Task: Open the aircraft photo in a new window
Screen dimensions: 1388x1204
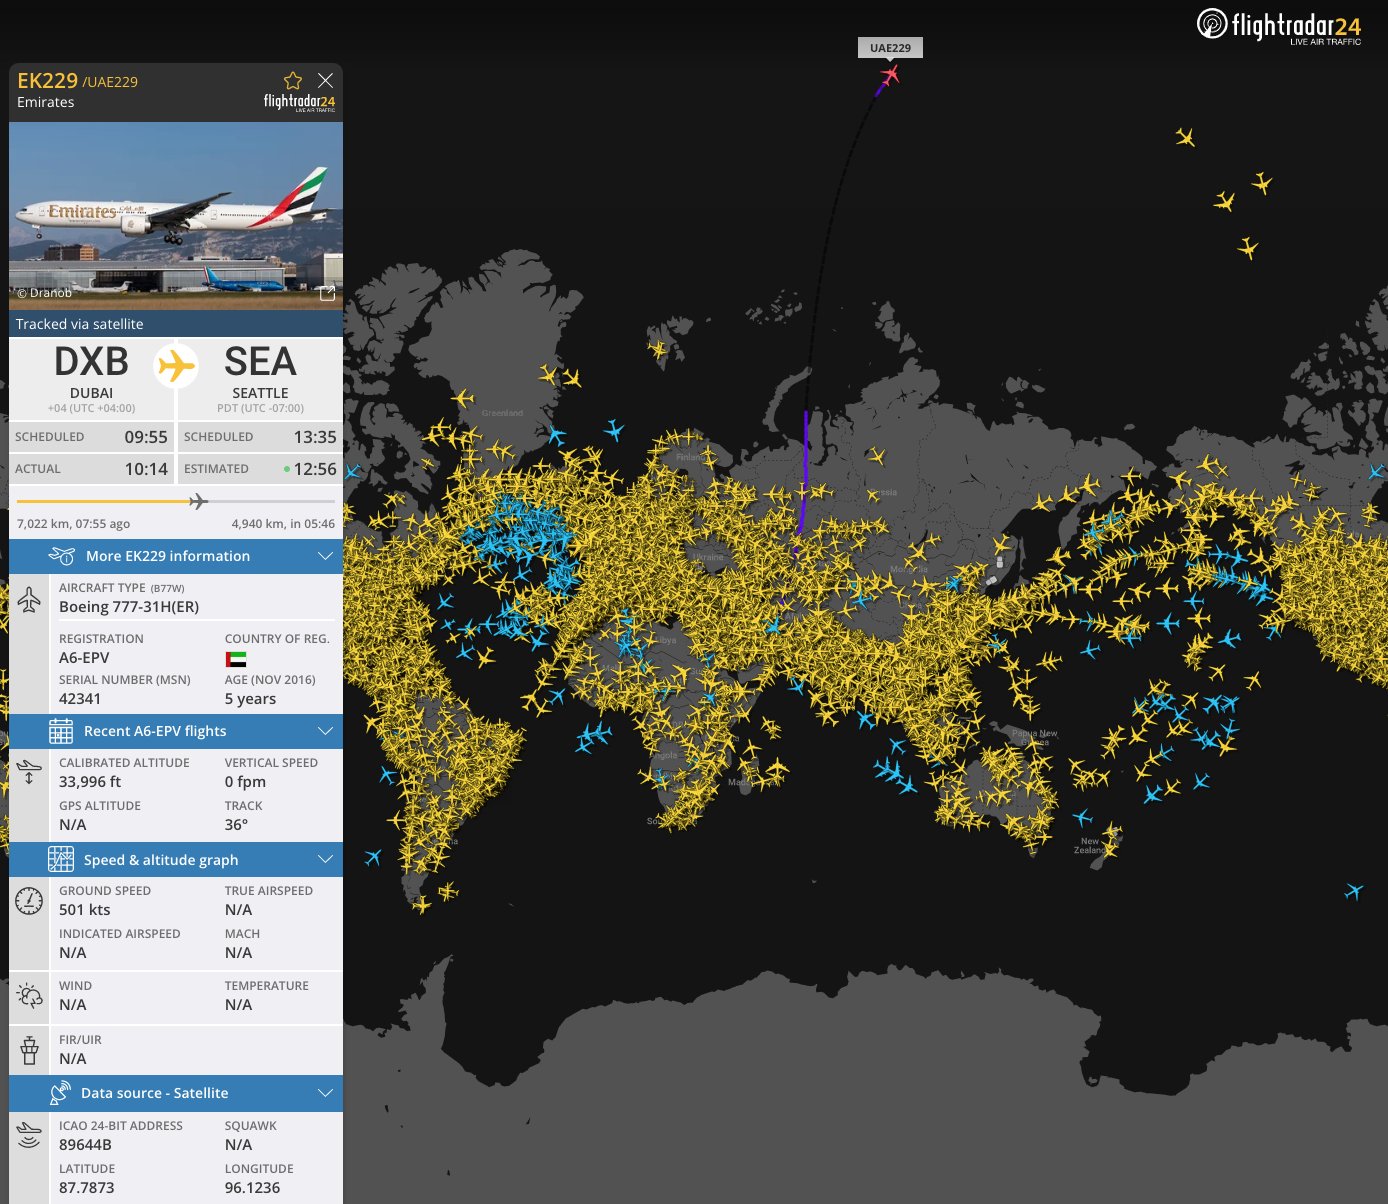Action: click(x=327, y=293)
